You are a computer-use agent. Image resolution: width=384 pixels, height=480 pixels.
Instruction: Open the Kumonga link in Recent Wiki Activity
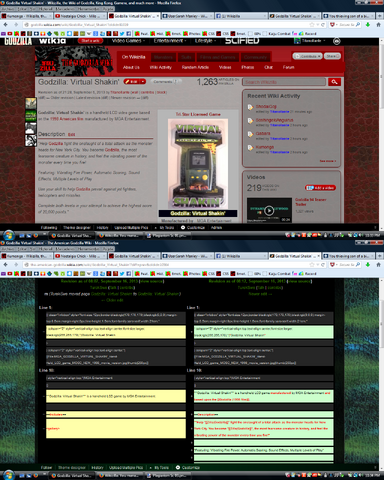click(265, 147)
